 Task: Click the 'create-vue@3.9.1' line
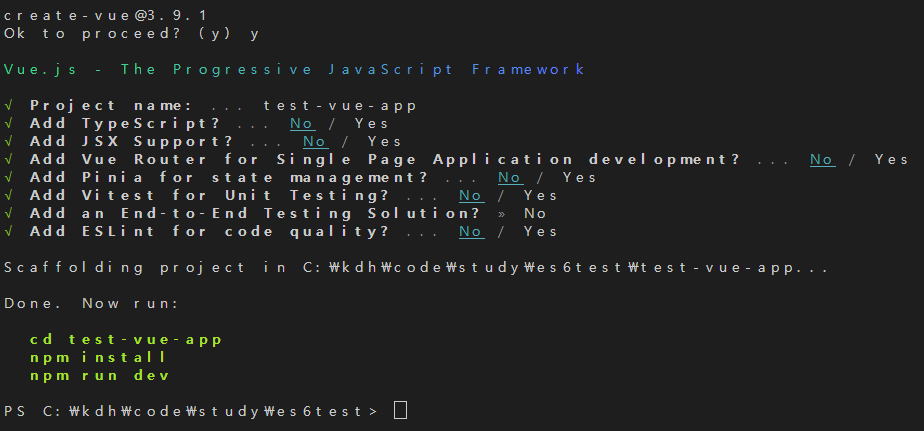click(x=105, y=15)
